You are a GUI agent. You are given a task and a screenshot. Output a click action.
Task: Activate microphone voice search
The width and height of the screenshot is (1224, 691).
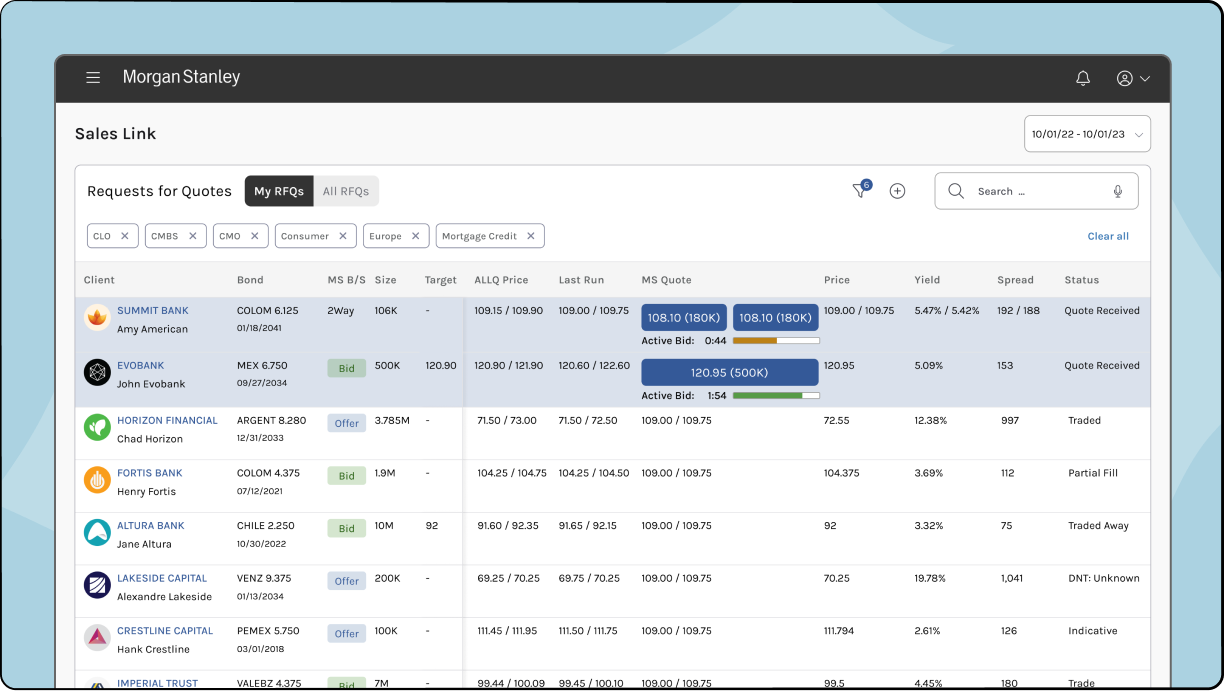(x=1118, y=191)
